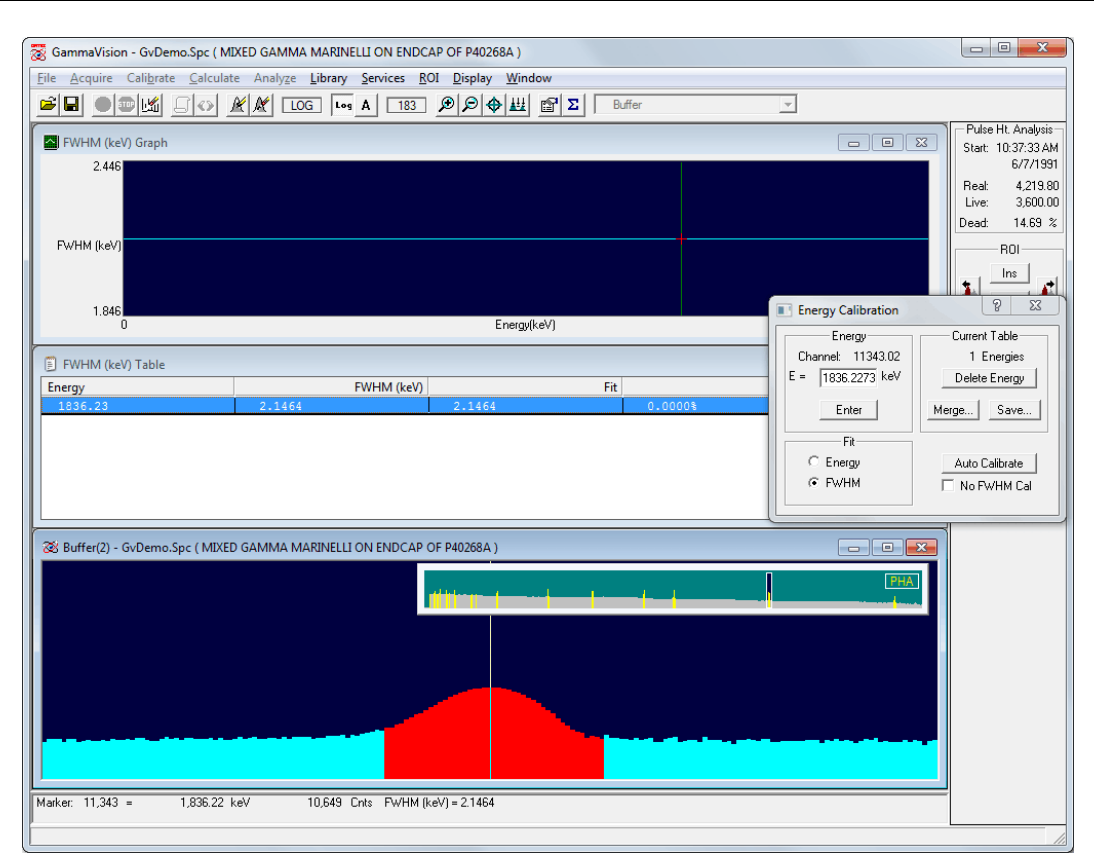
Task: Click the Zoom Out magnifier icon
Action: [470, 105]
